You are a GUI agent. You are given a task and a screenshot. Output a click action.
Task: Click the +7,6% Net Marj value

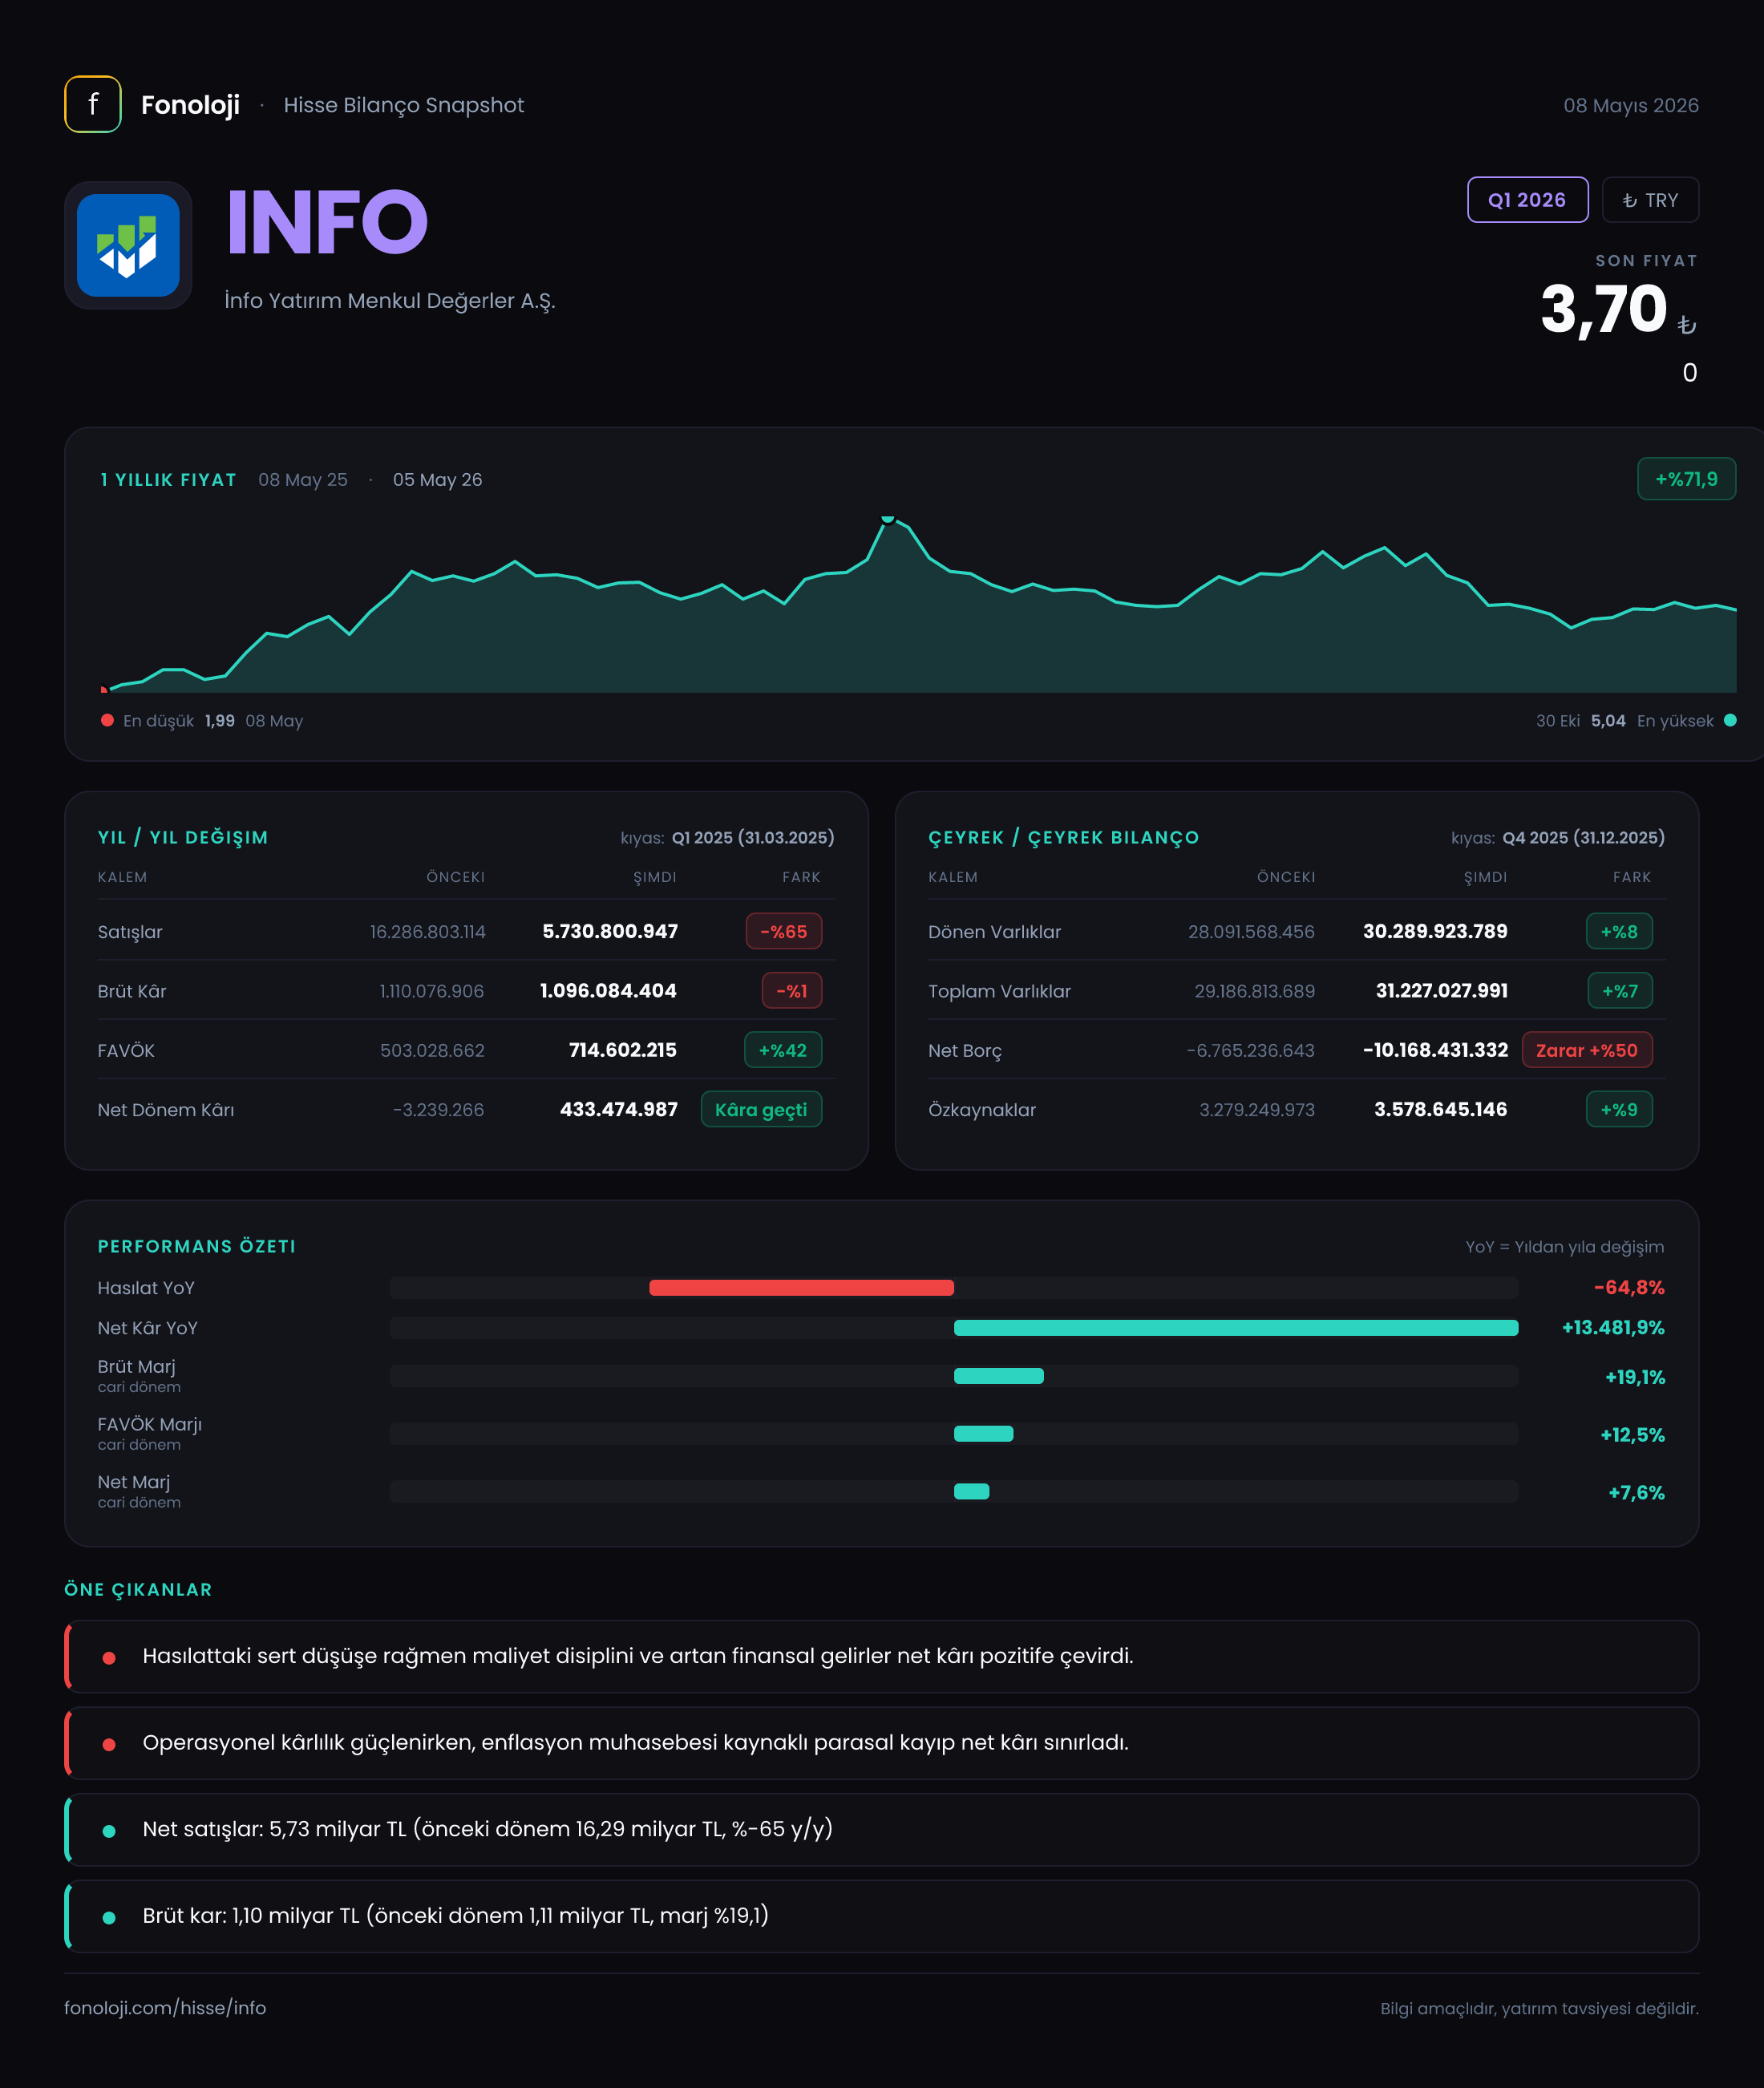[x=1637, y=1493]
